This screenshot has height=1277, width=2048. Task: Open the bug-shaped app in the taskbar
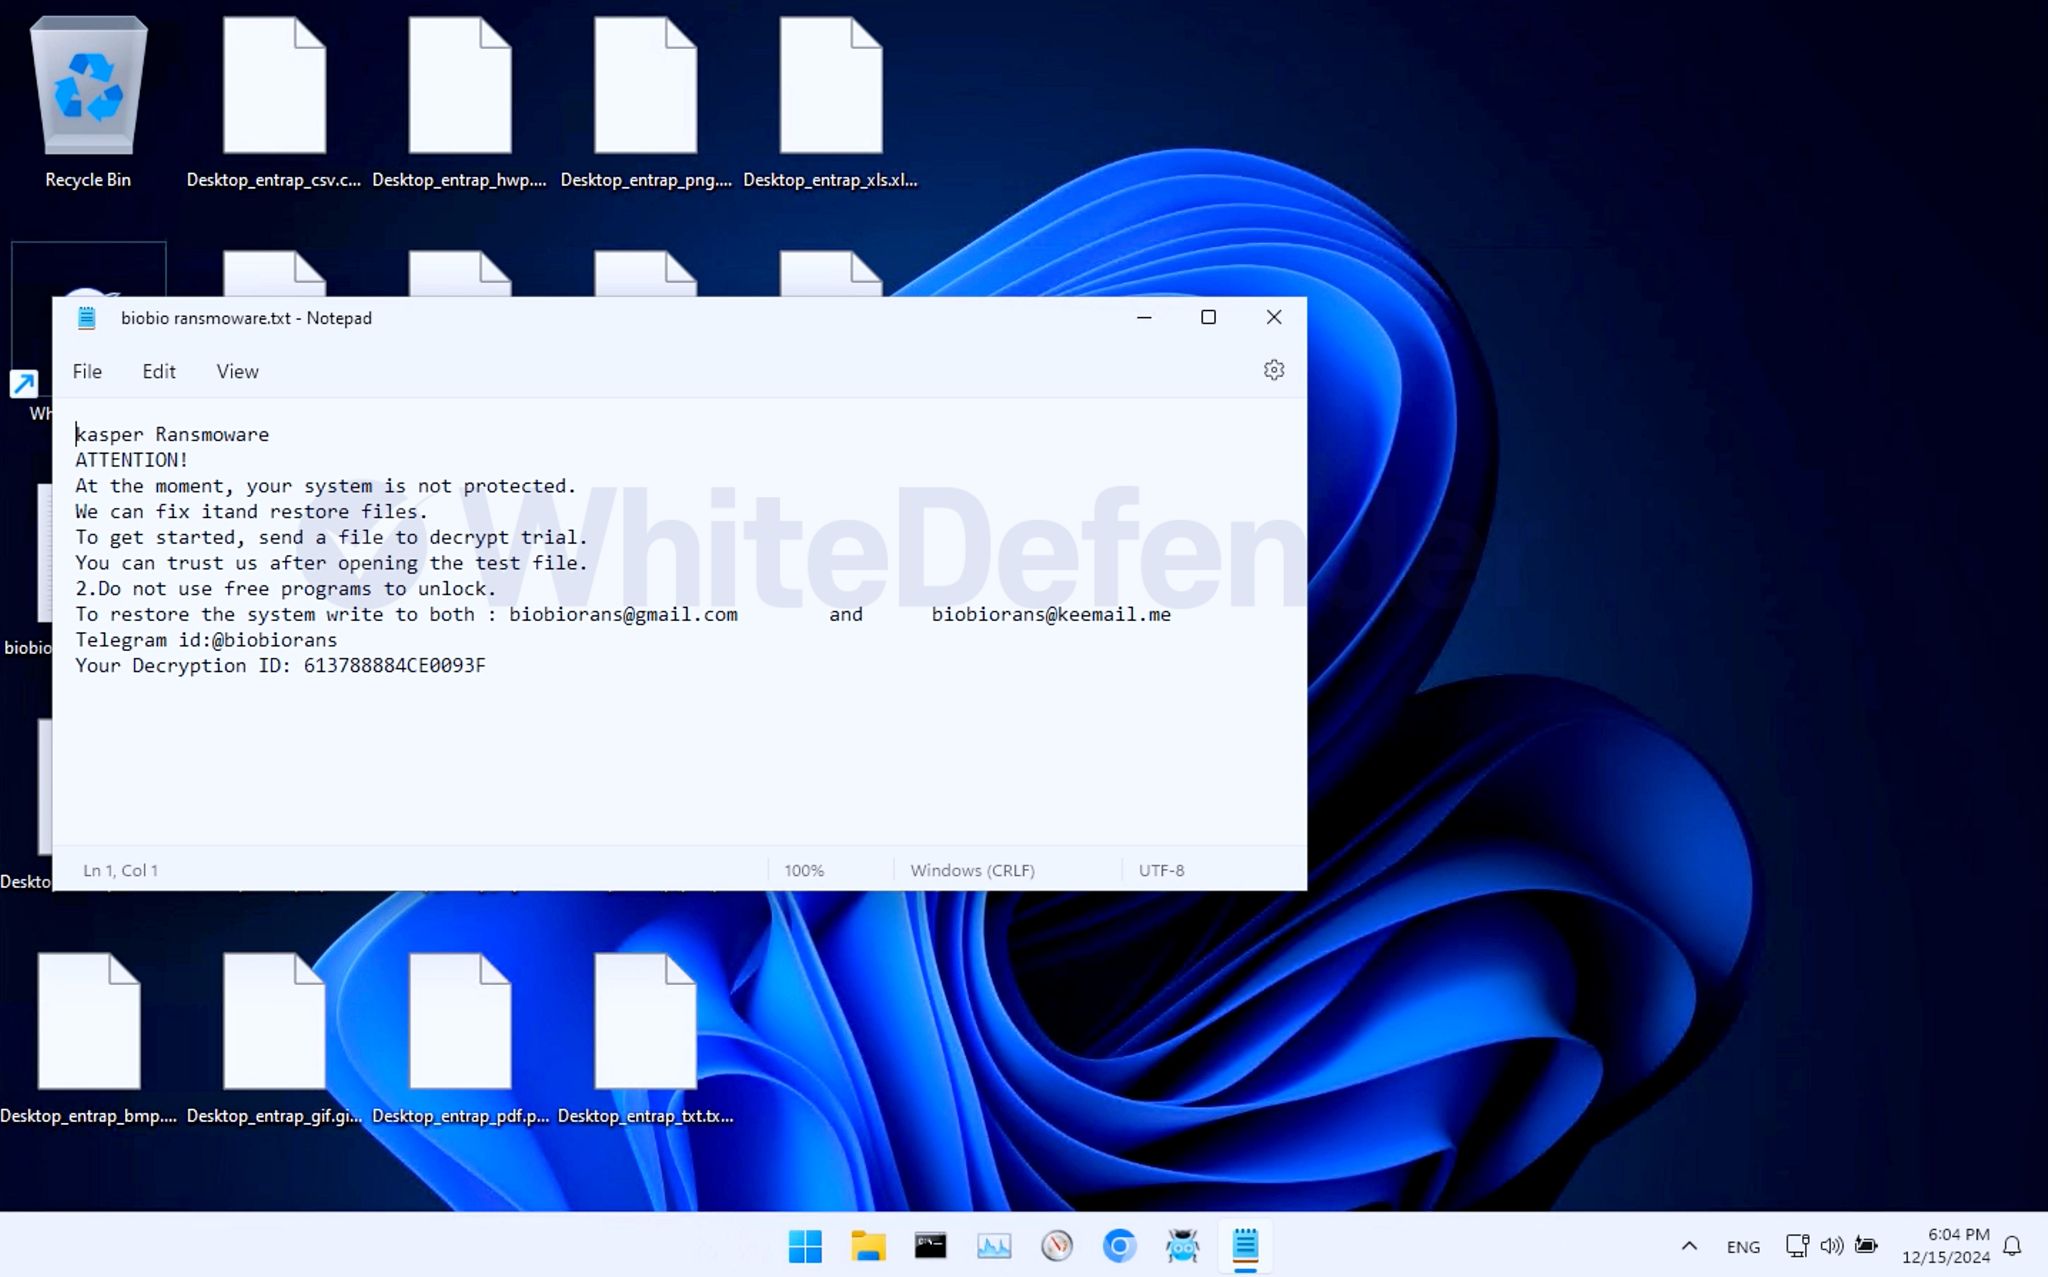(1182, 1245)
